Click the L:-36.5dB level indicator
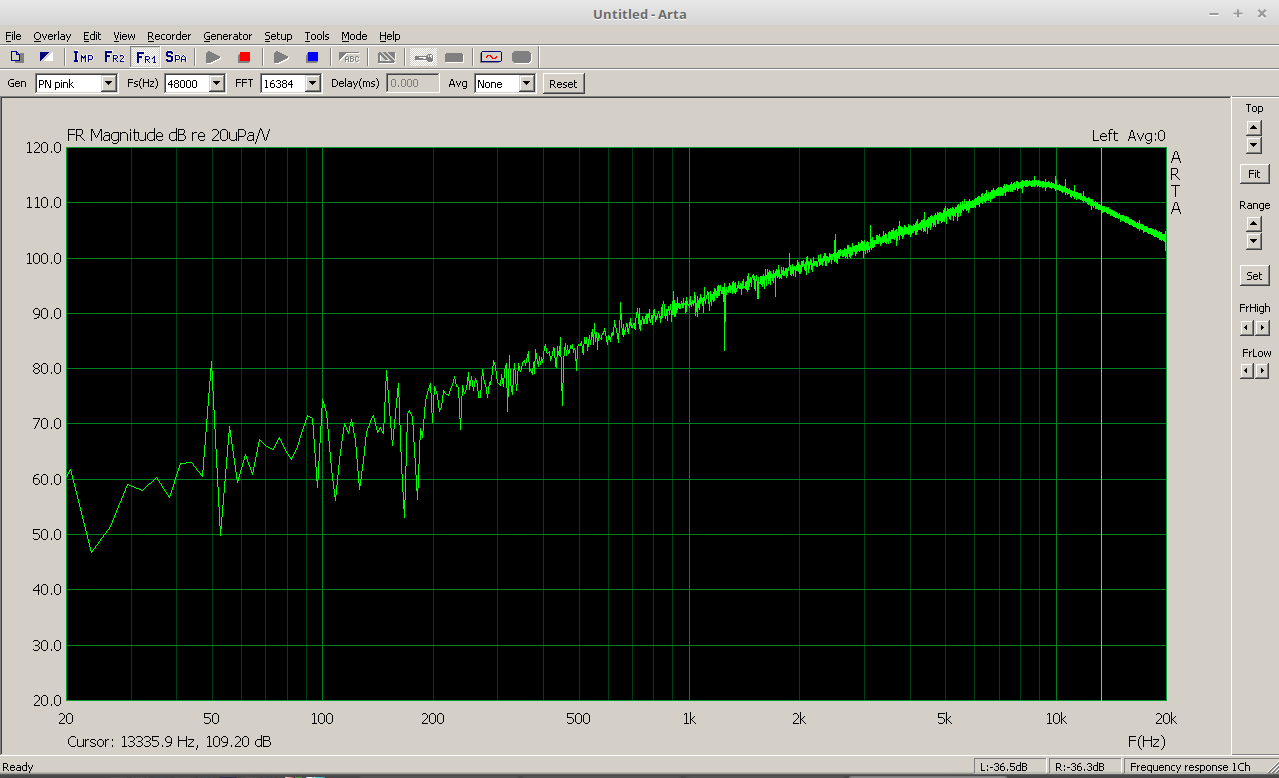1279x778 pixels. coord(1010,767)
